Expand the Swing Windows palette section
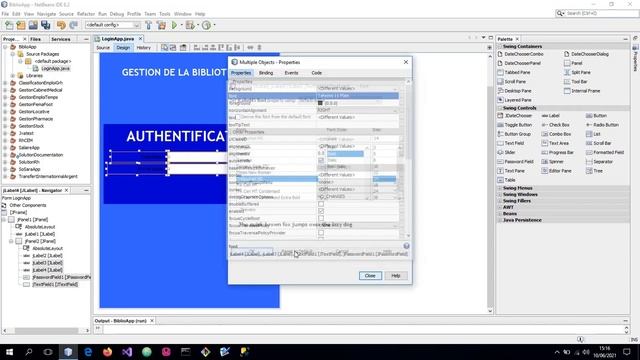 coord(500,195)
